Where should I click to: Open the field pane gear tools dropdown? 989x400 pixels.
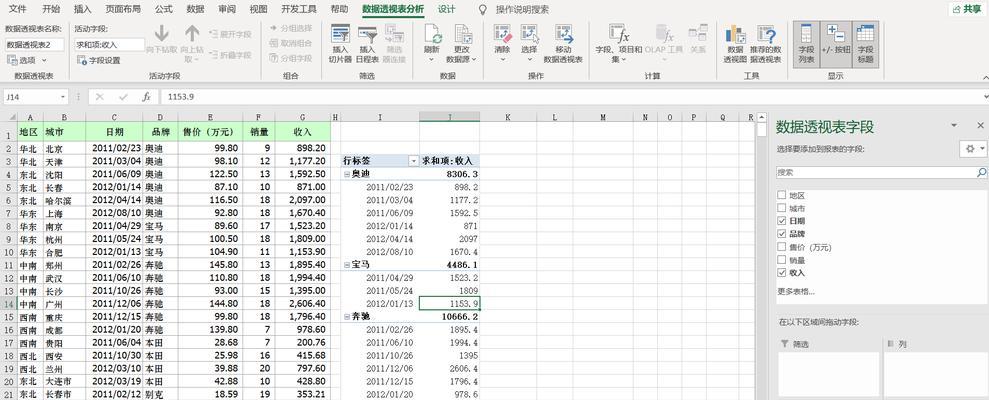click(x=983, y=148)
